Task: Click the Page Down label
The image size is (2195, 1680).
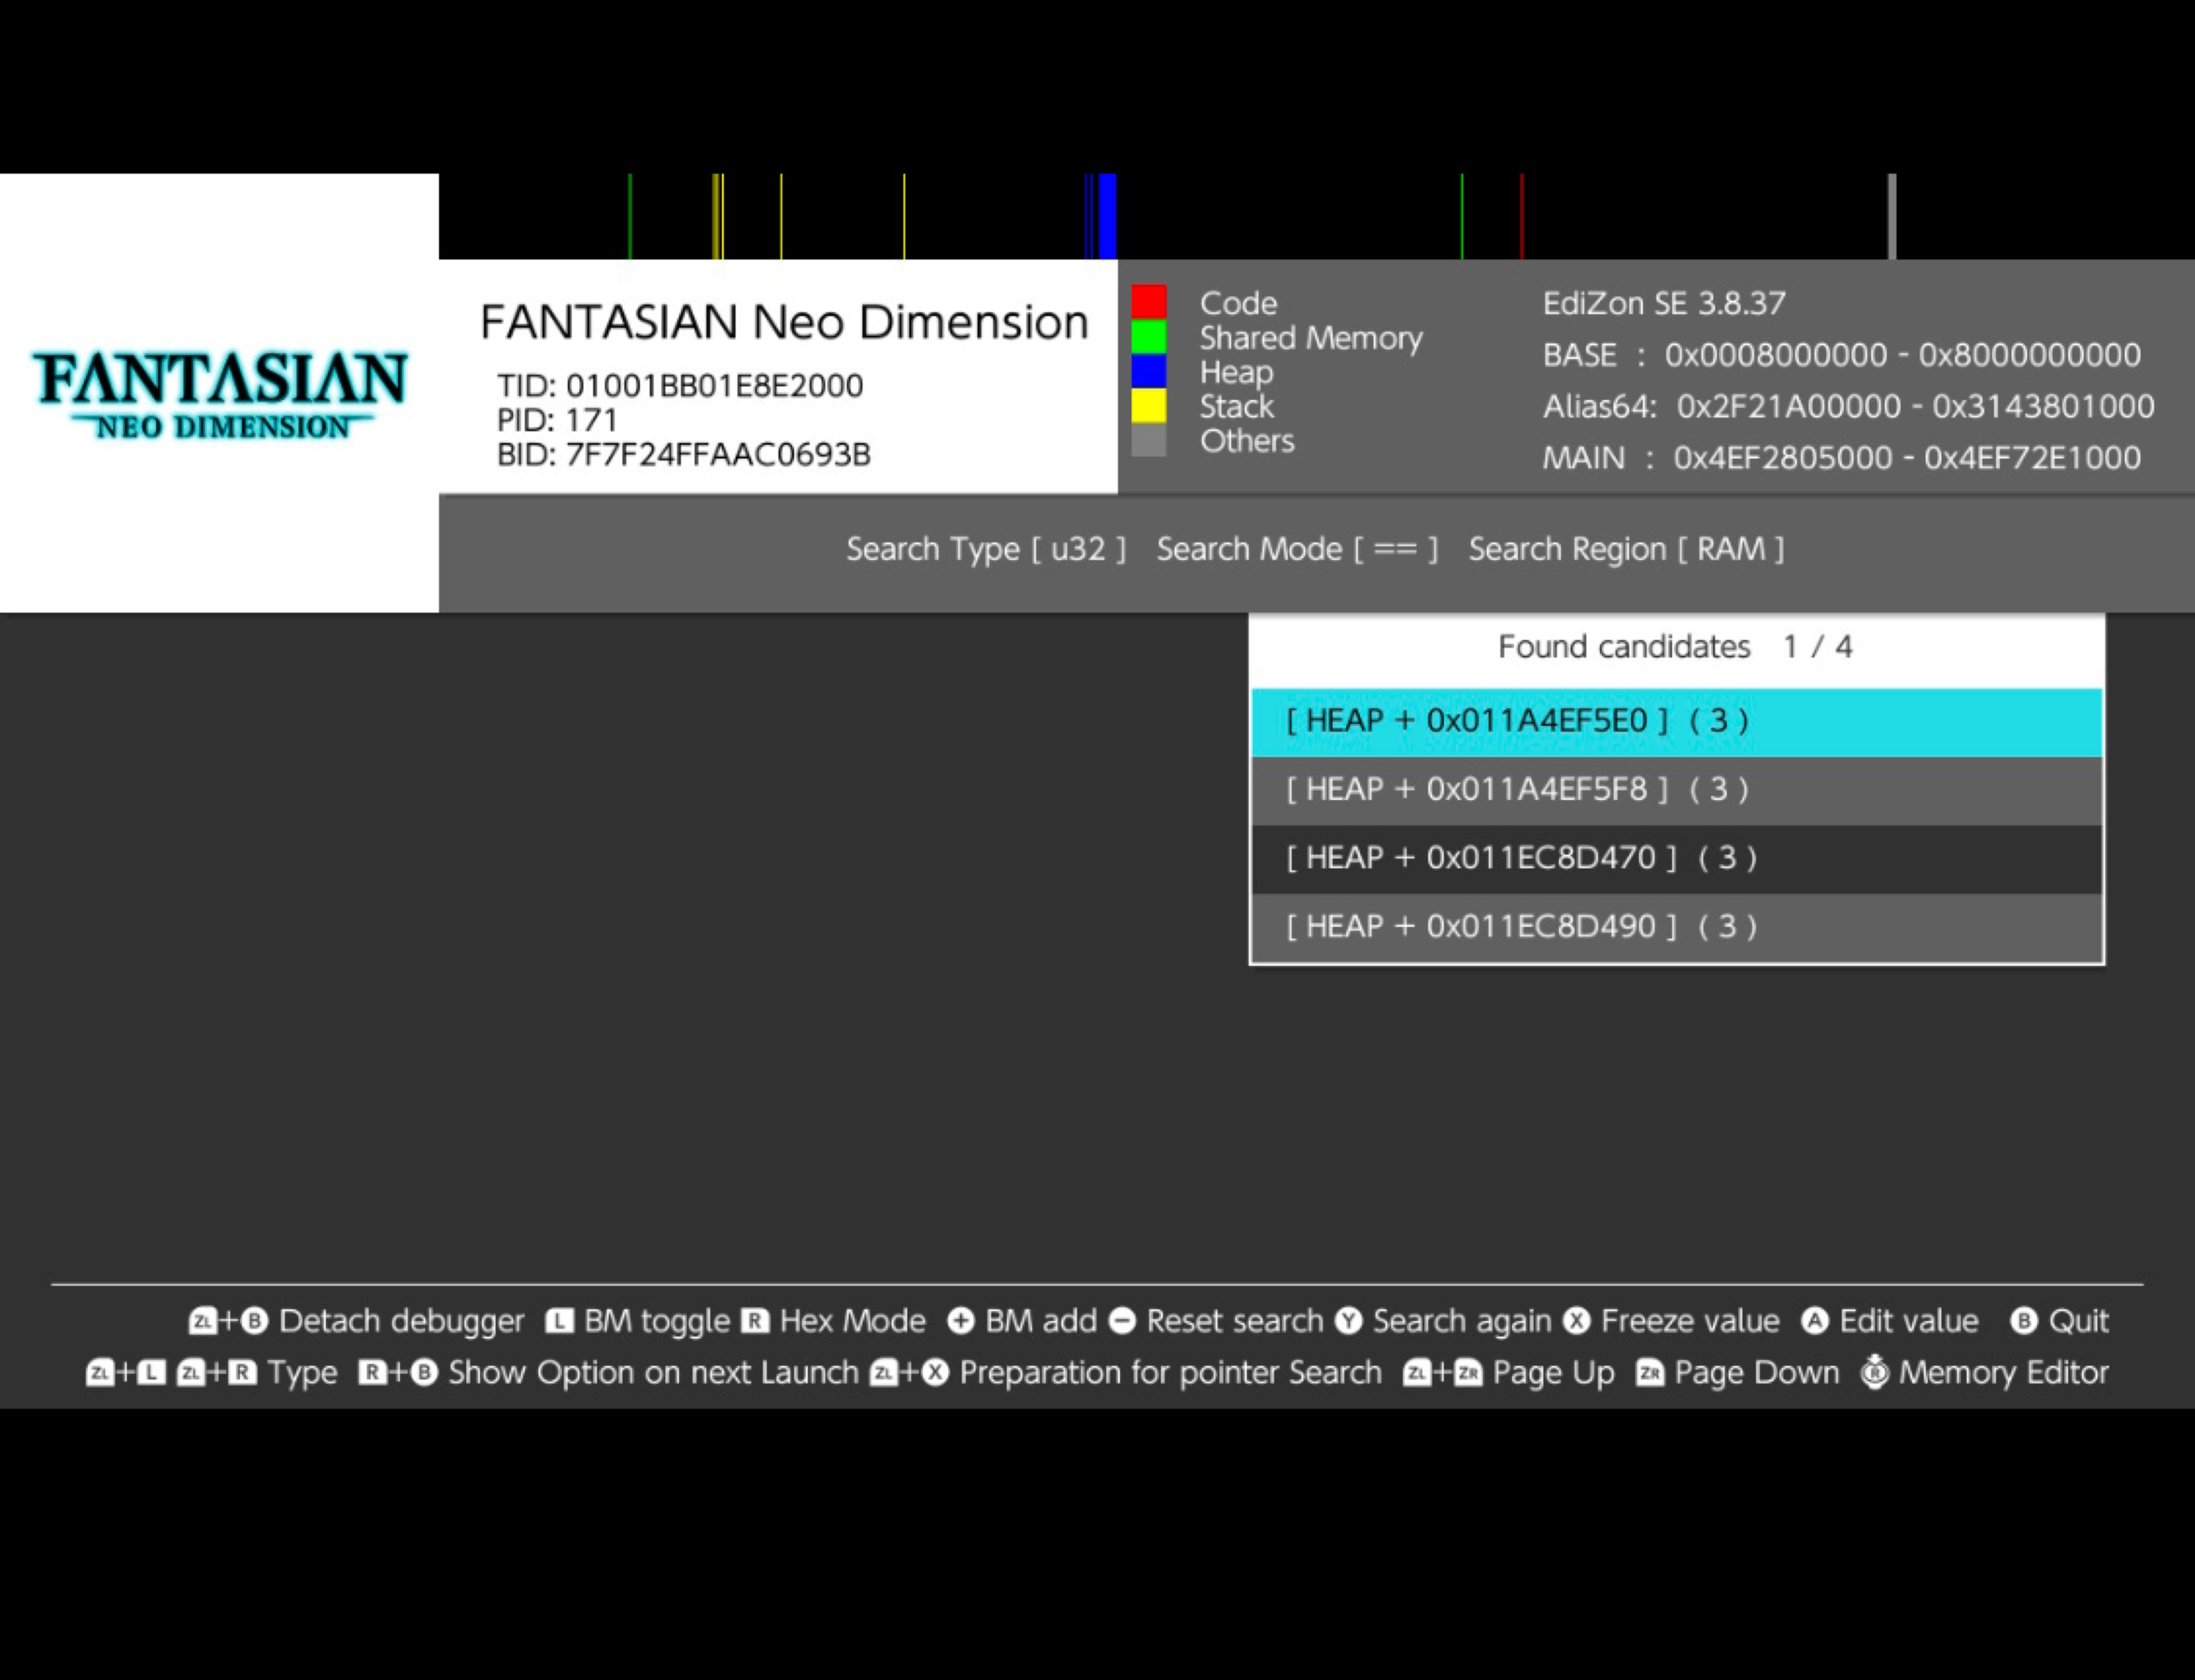Action: (x=1757, y=1373)
